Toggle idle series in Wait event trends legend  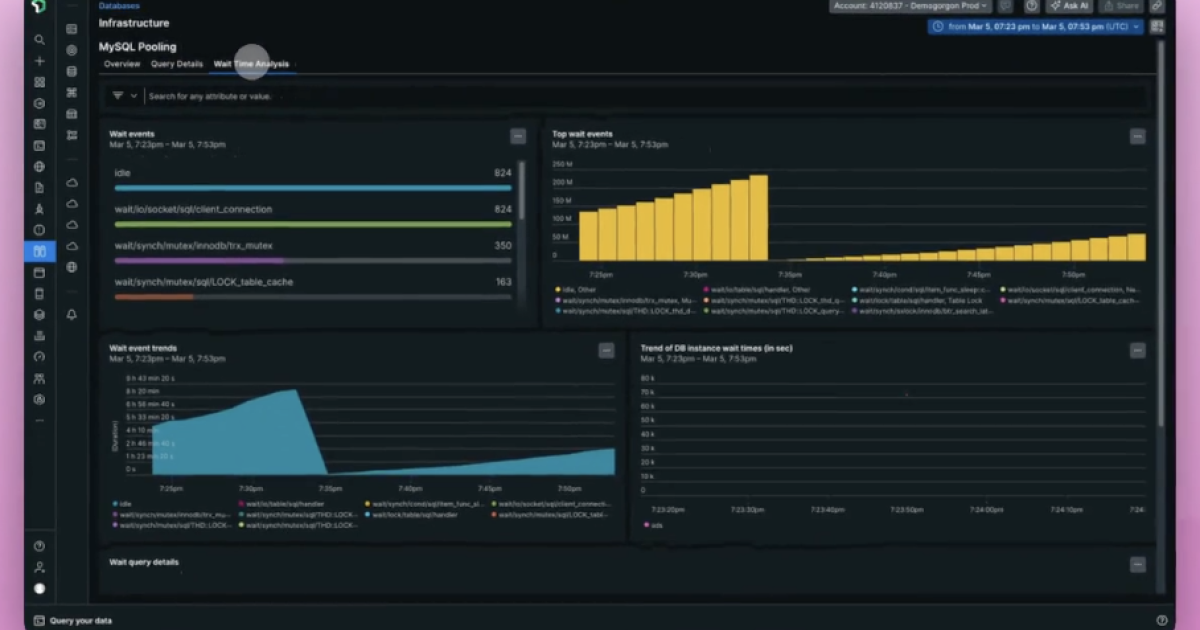[x=122, y=504]
